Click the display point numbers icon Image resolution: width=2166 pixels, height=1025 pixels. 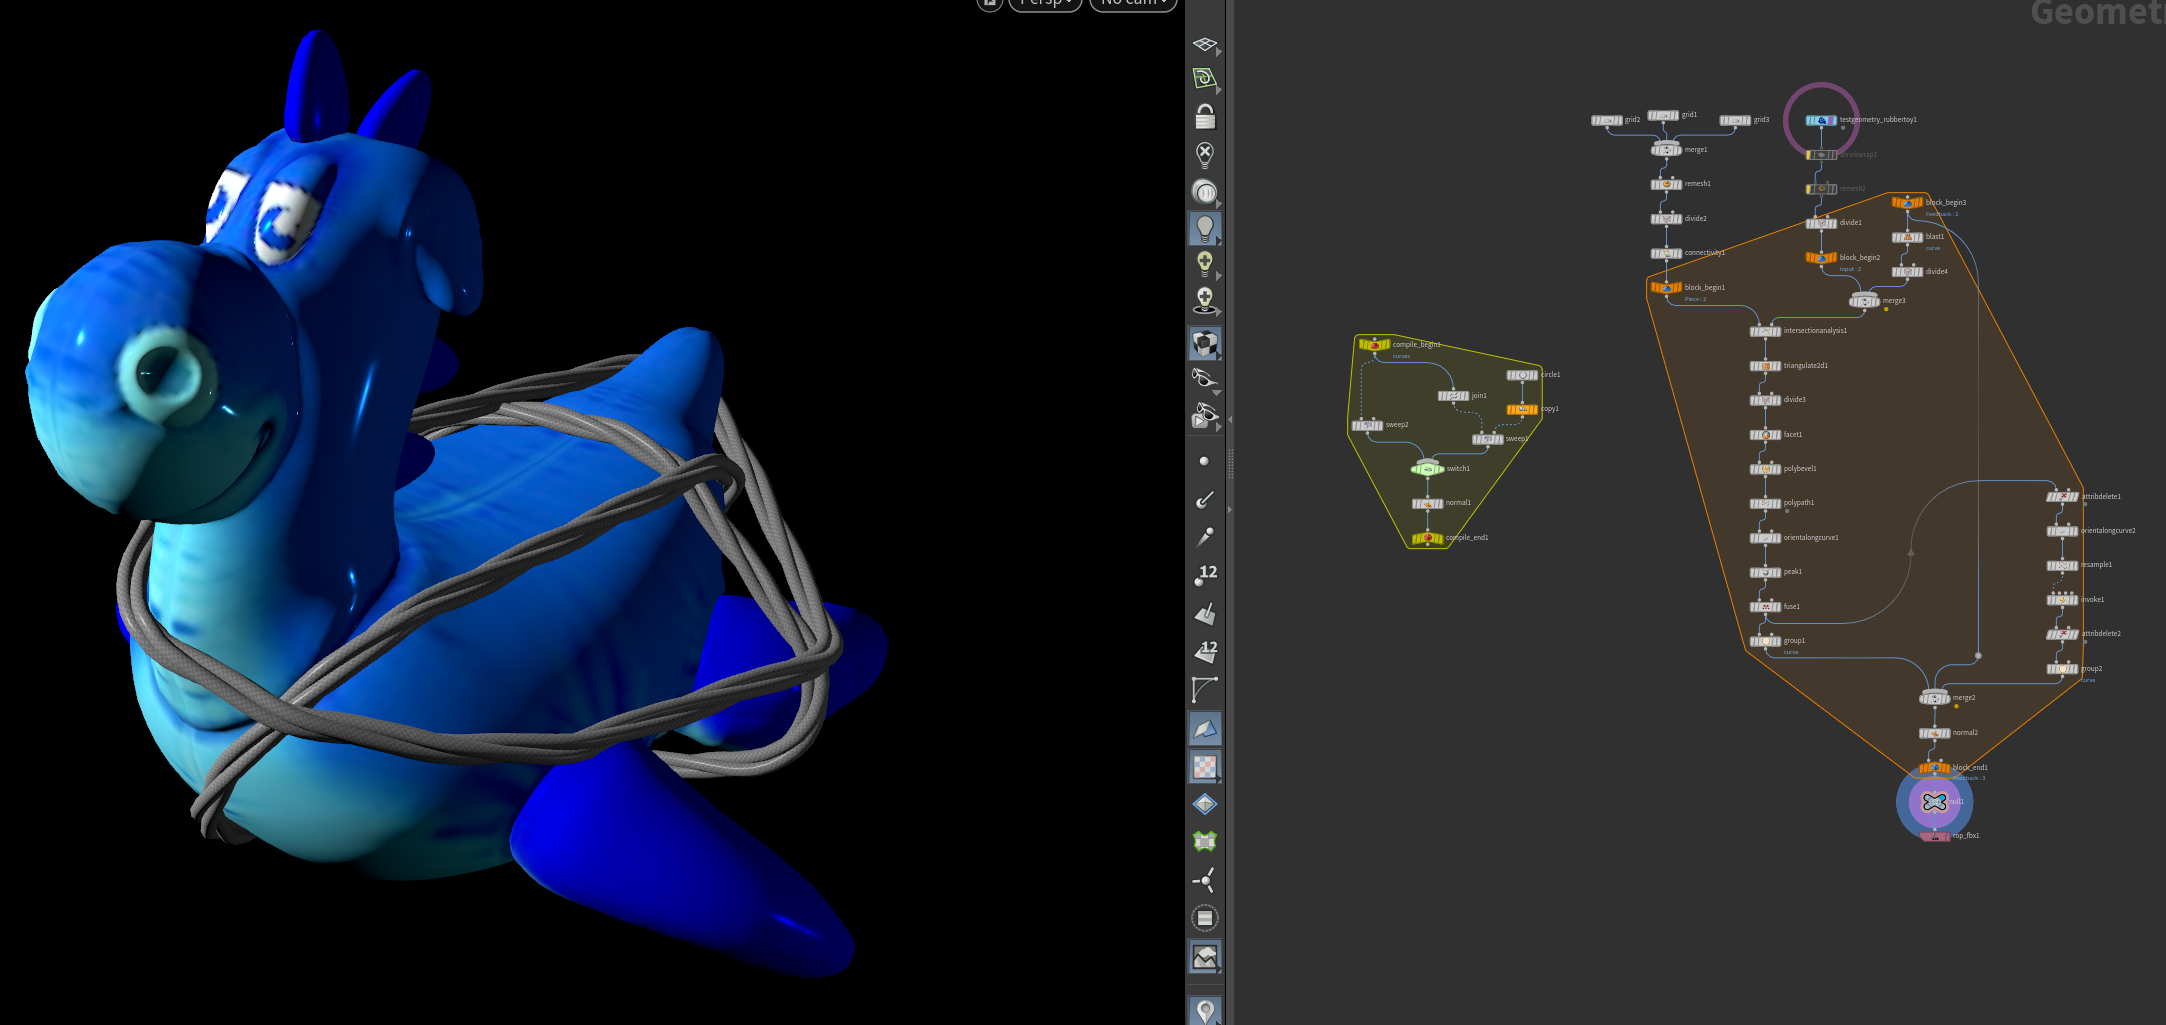[1205, 574]
